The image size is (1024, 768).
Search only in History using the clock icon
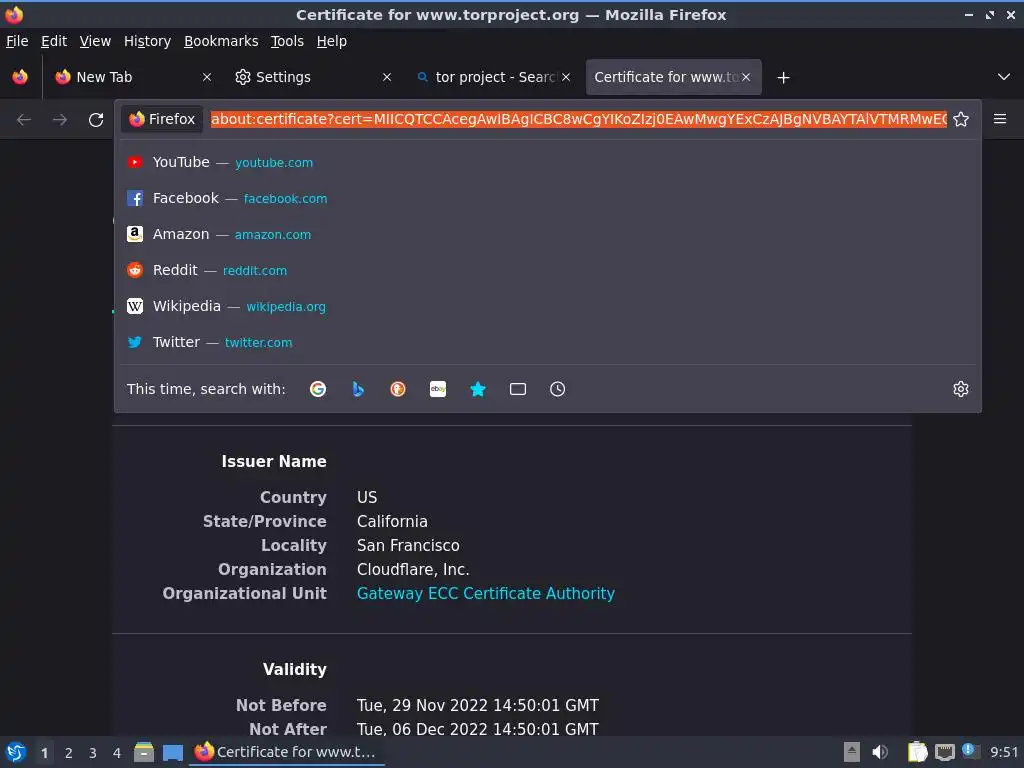click(558, 389)
